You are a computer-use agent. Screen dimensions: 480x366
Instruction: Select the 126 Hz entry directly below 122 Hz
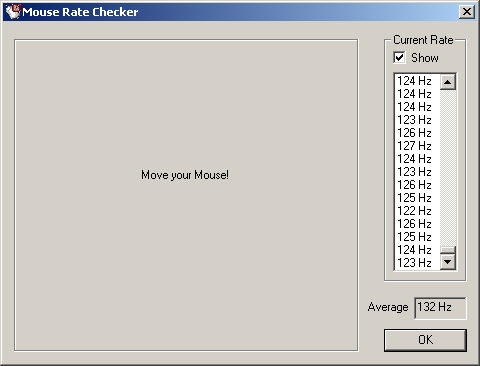[x=414, y=224]
